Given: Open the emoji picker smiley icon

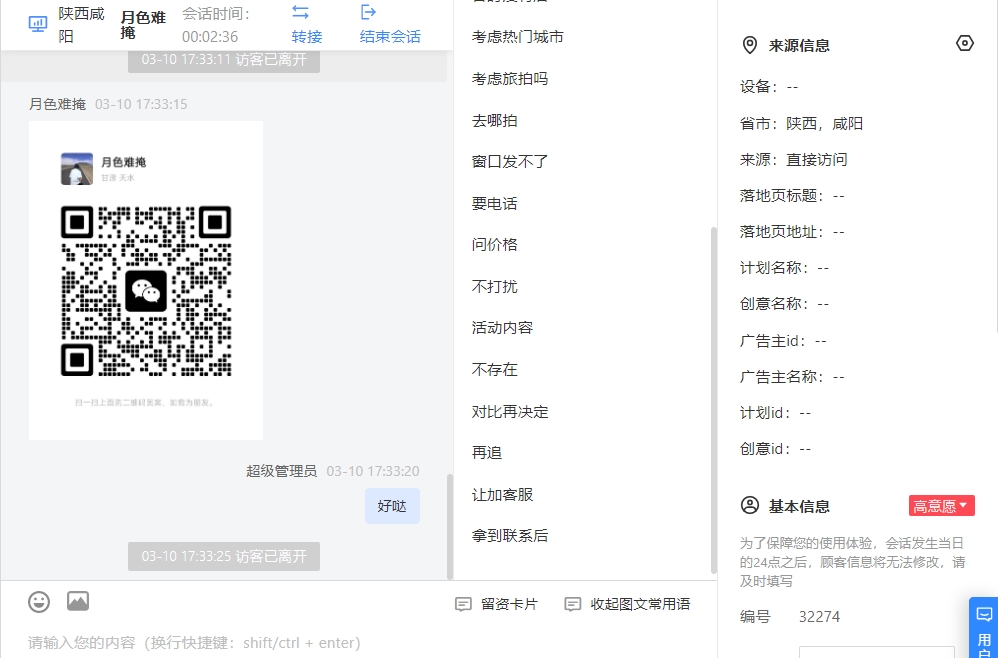Looking at the screenshot, I should pyautogui.click(x=39, y=601).
